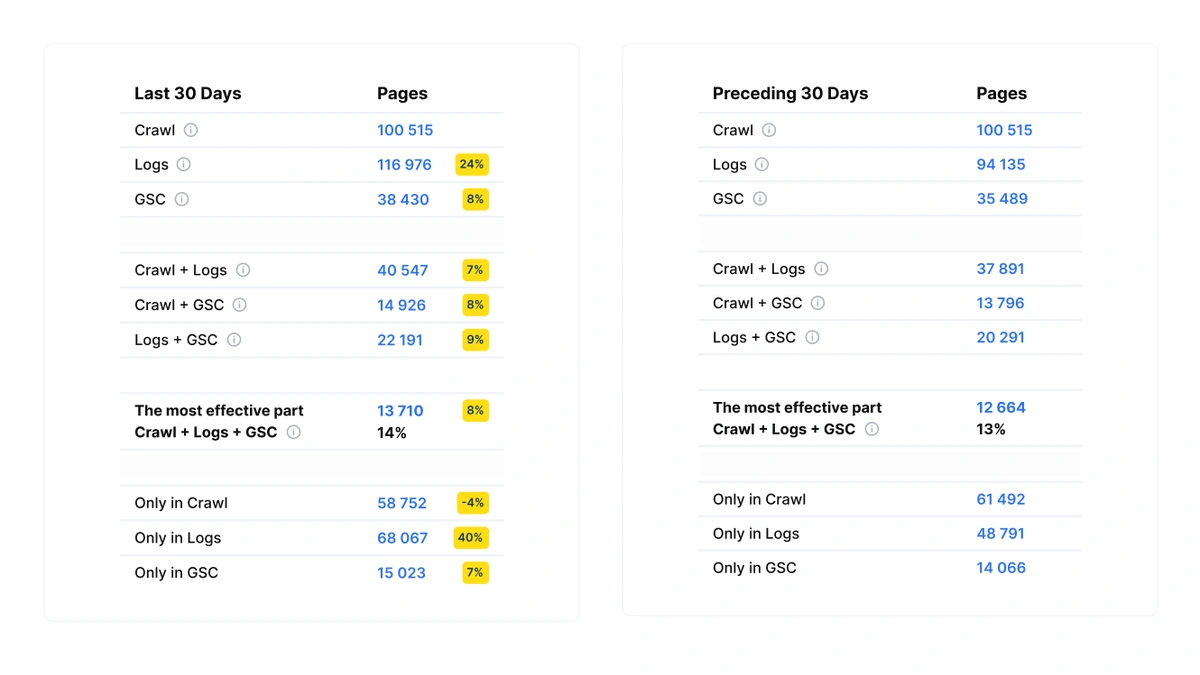
Task: Click info icon next to Crawl in Last 30 Days
Action: click(191, 130)
